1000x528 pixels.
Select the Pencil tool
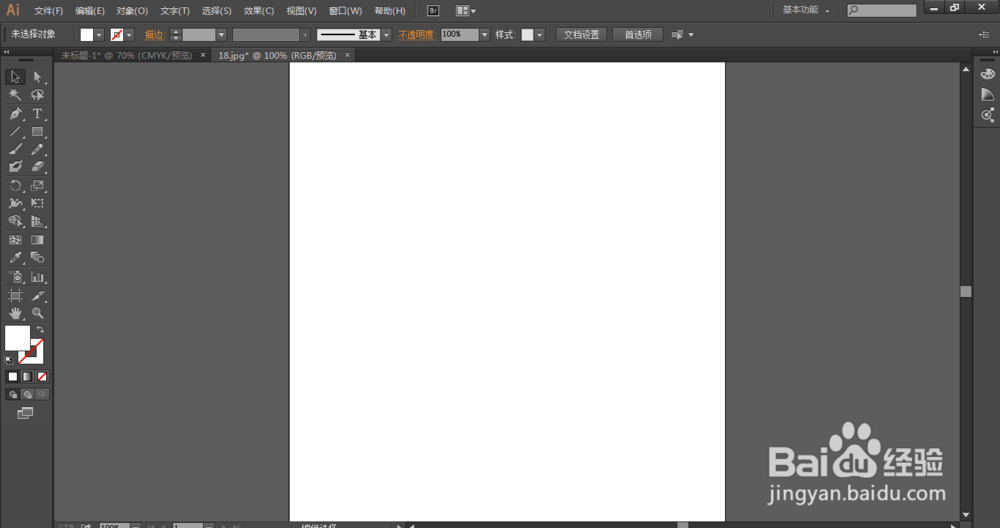(x=38, y=149)
